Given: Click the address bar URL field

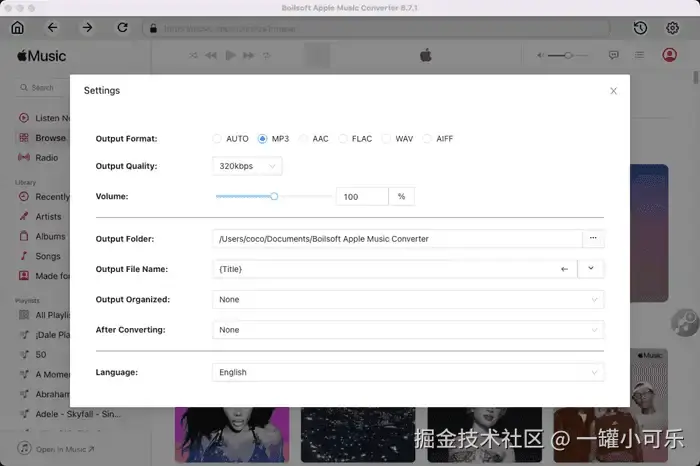Looking at the screenshot, I should [x=376, y=29].
